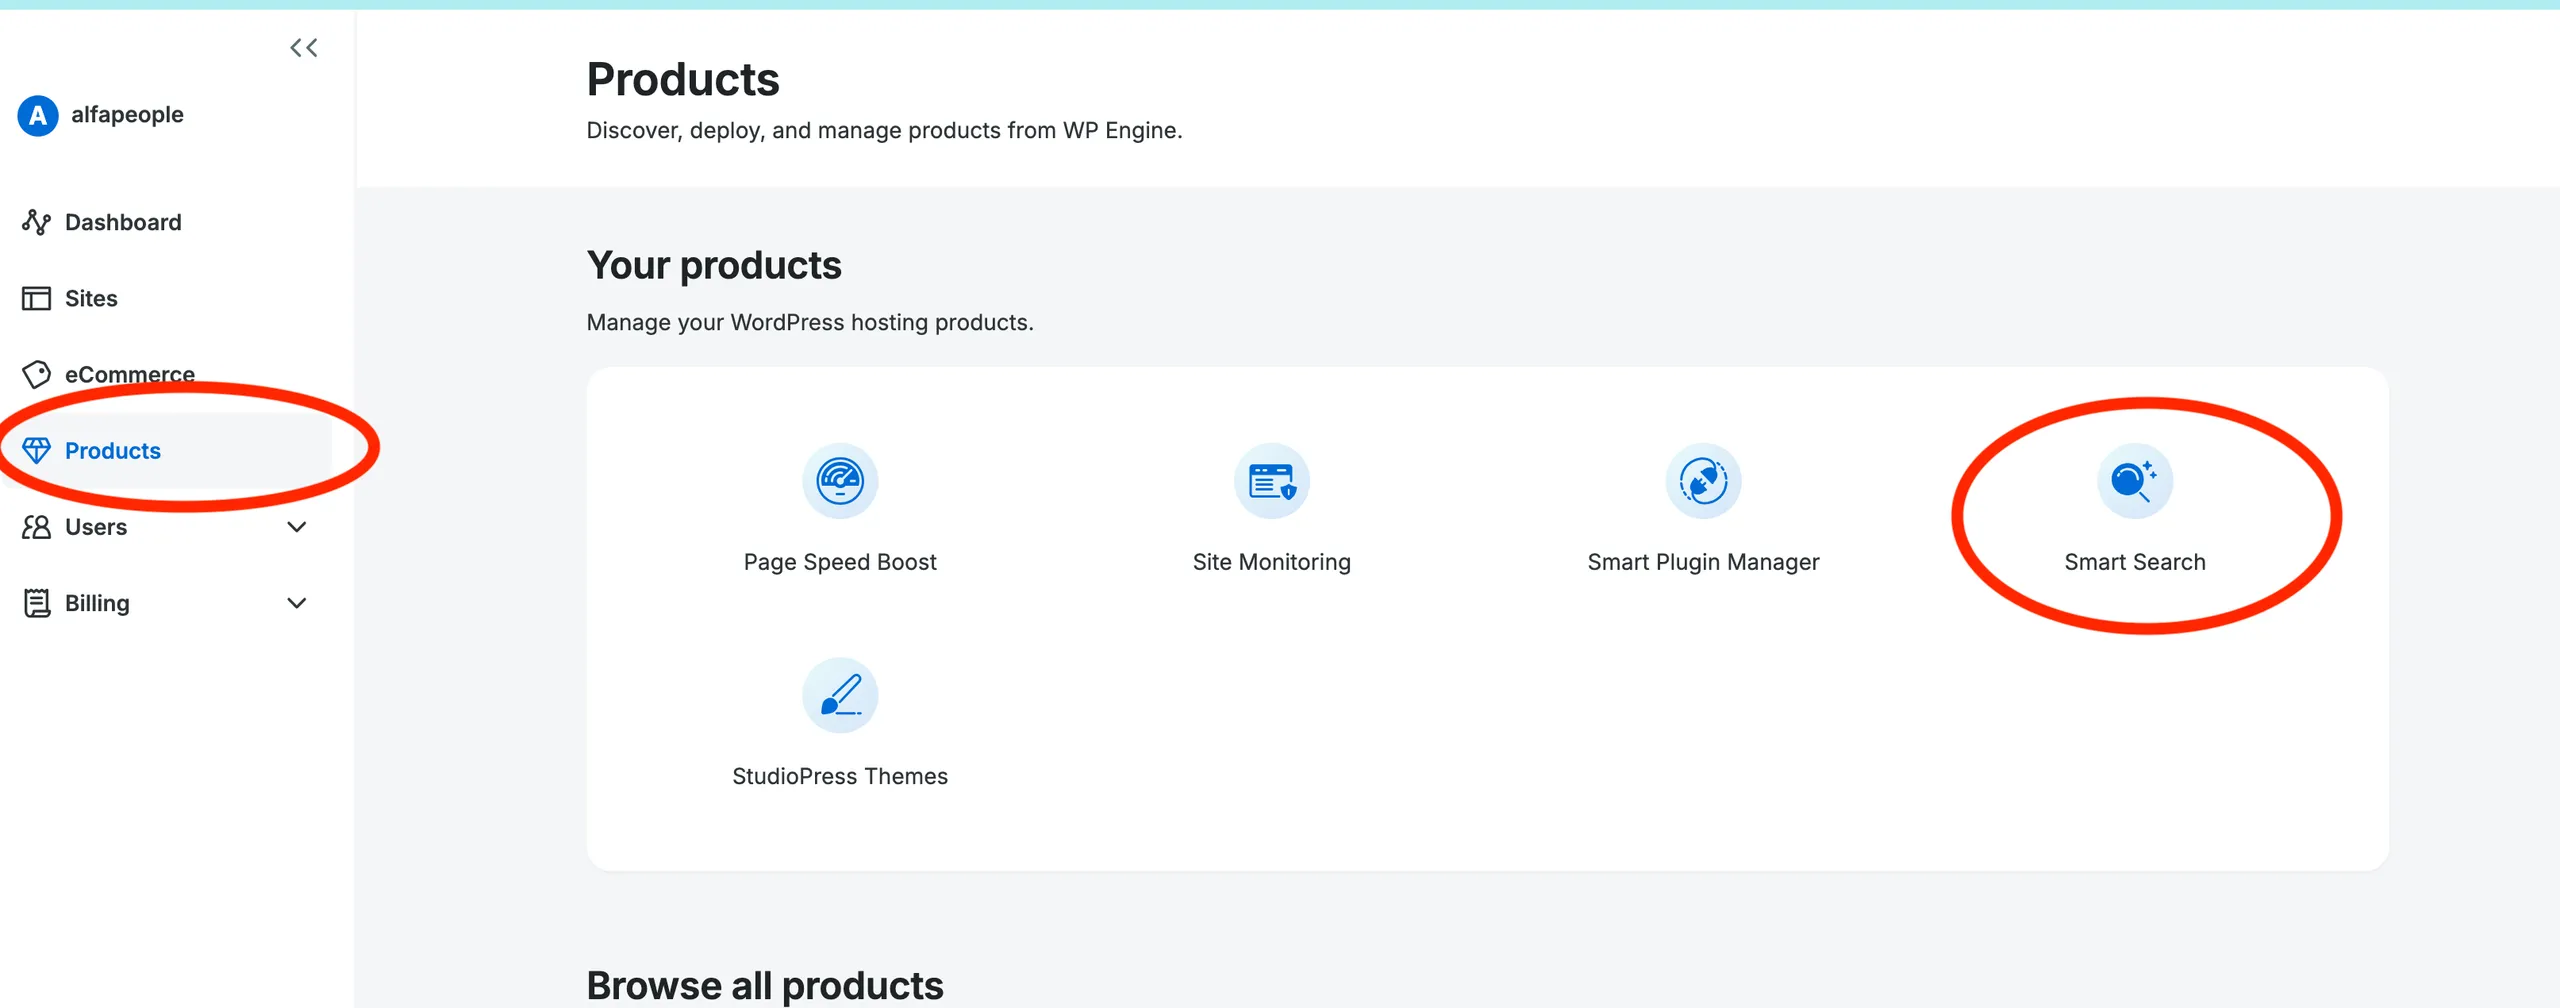Click the eCommerce tag icon
The width and height of the screenshot is (2560, 1008).
point(36,373)
